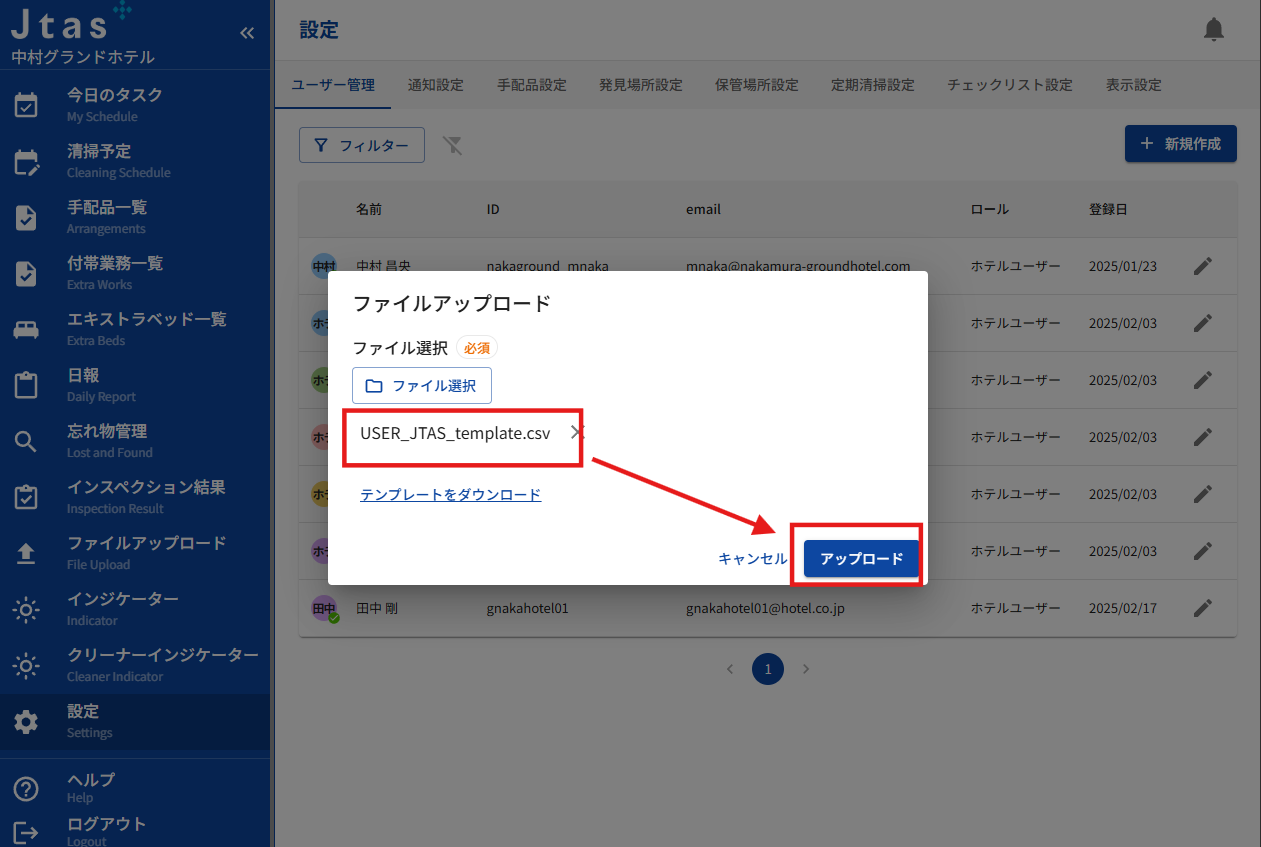Image resolution: width=1261 pixels, height=847 pixels.
Task: Open エキストラベッド一覧 bed icon
Action: 26,329
